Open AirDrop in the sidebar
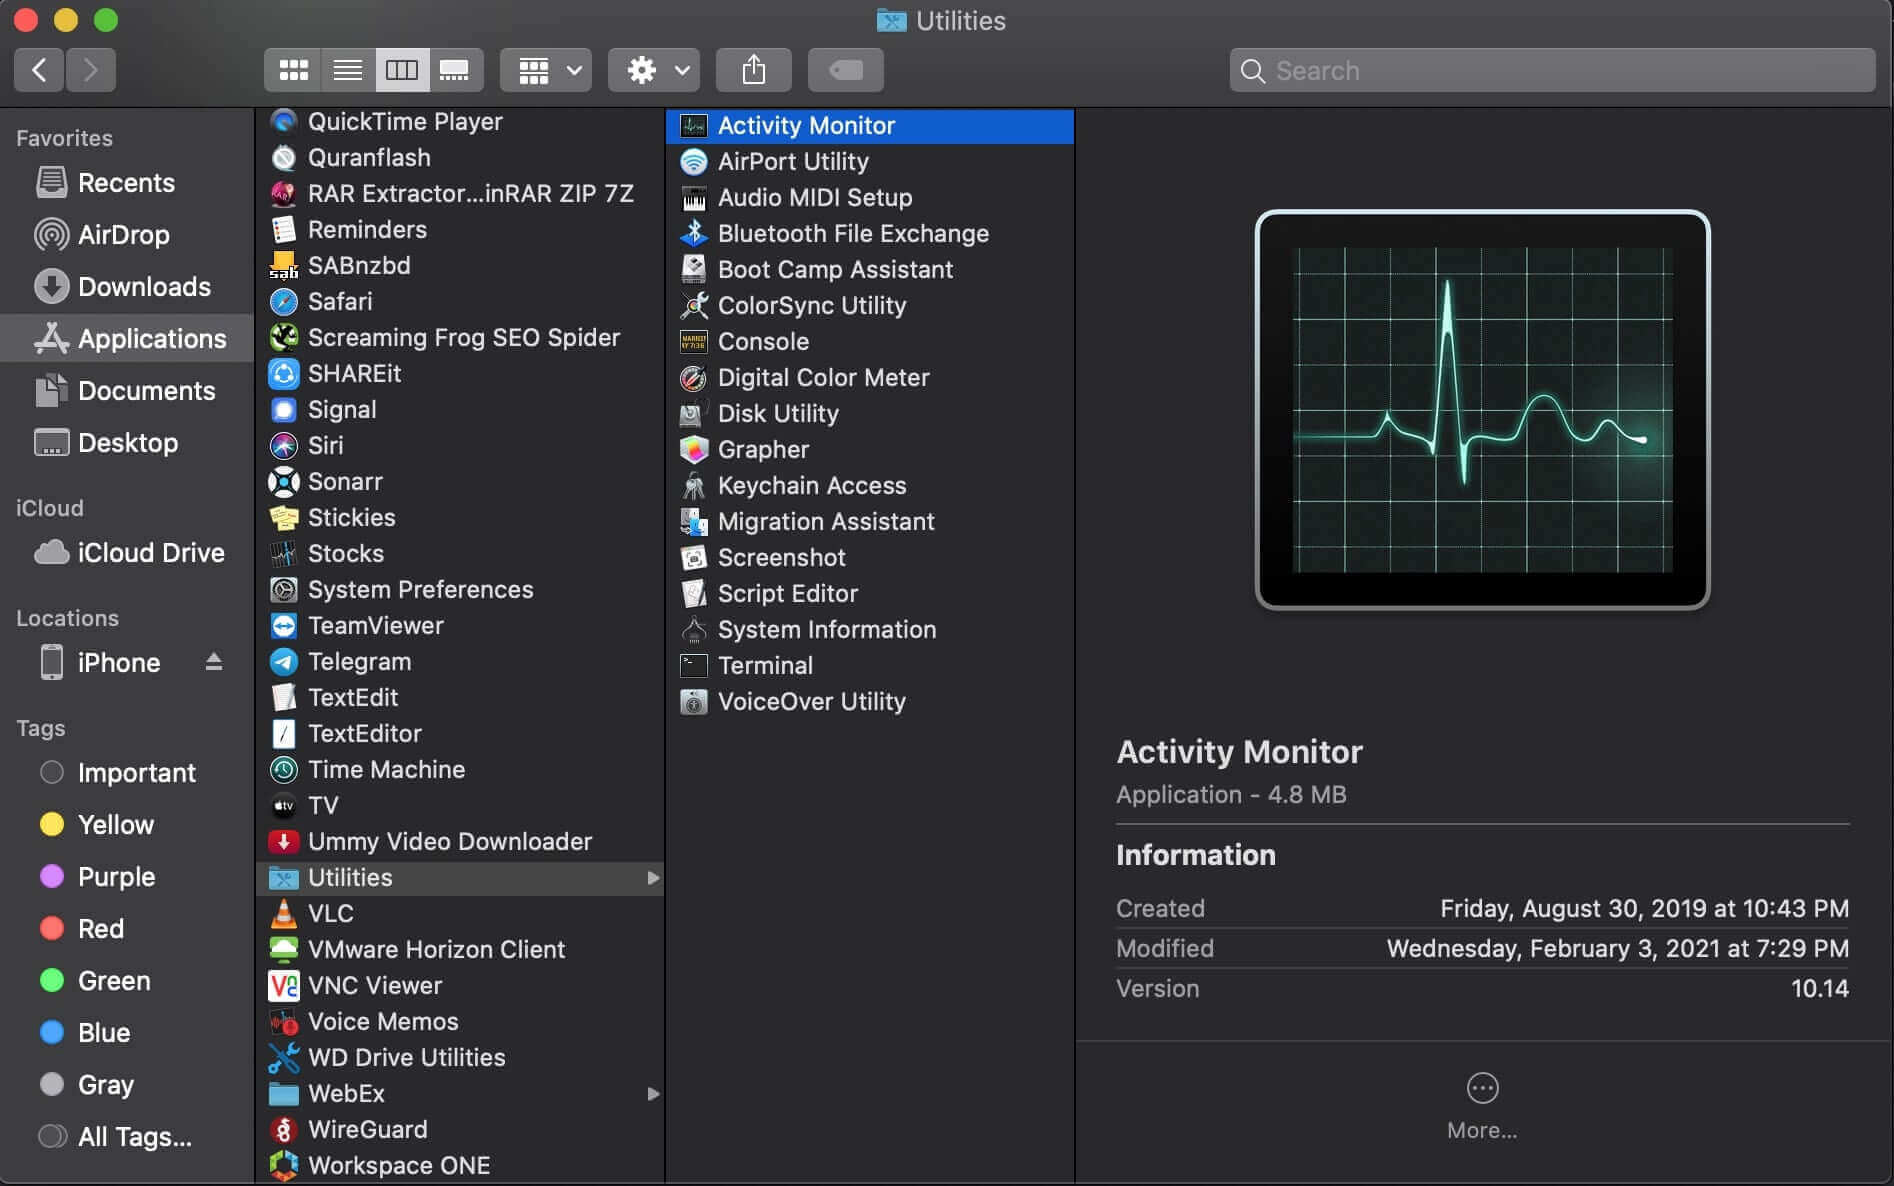 pyautogui.click(x=126, y=235)
